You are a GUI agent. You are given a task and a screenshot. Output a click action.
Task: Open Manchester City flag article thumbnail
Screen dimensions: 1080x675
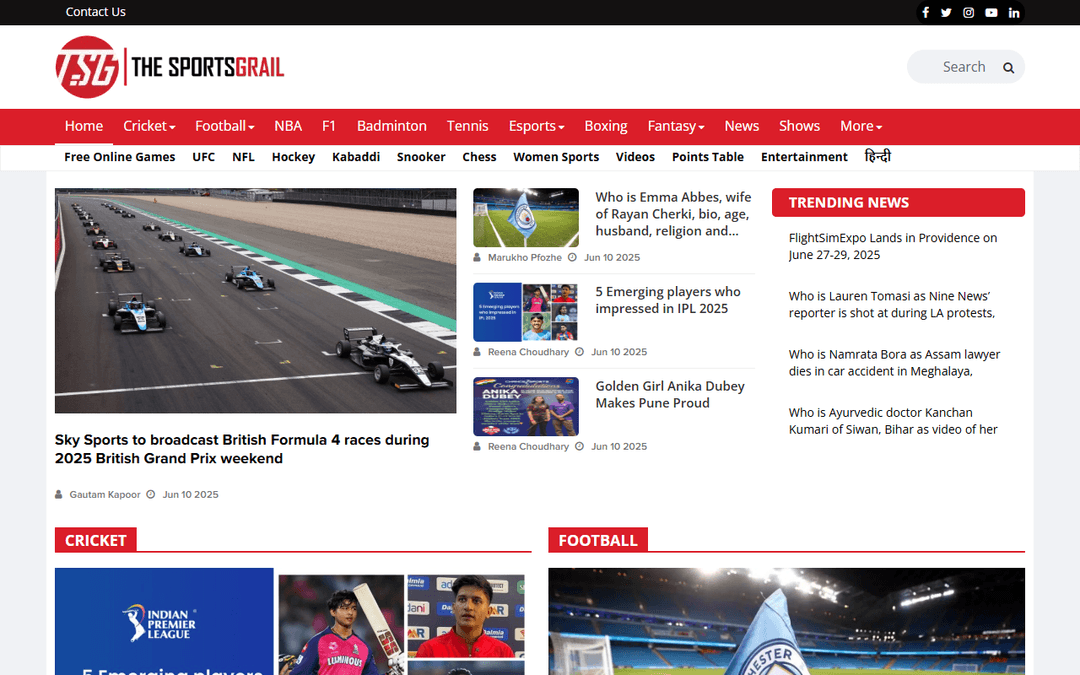click(x=526, y=218)
